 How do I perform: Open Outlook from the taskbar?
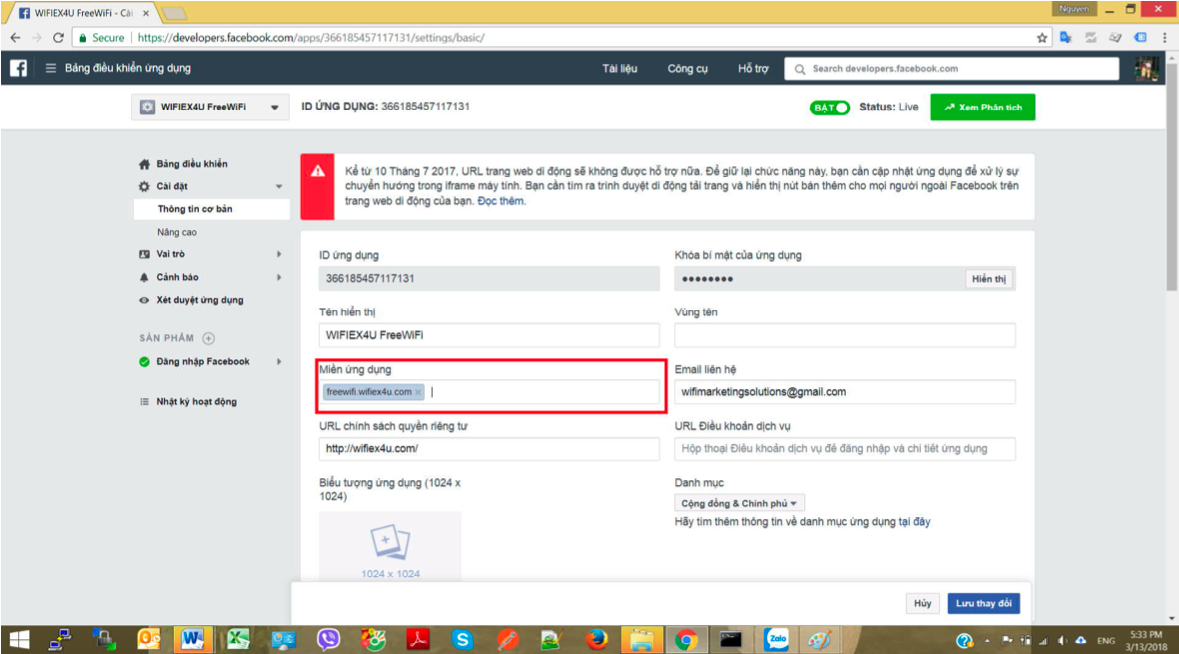point(149,640)
